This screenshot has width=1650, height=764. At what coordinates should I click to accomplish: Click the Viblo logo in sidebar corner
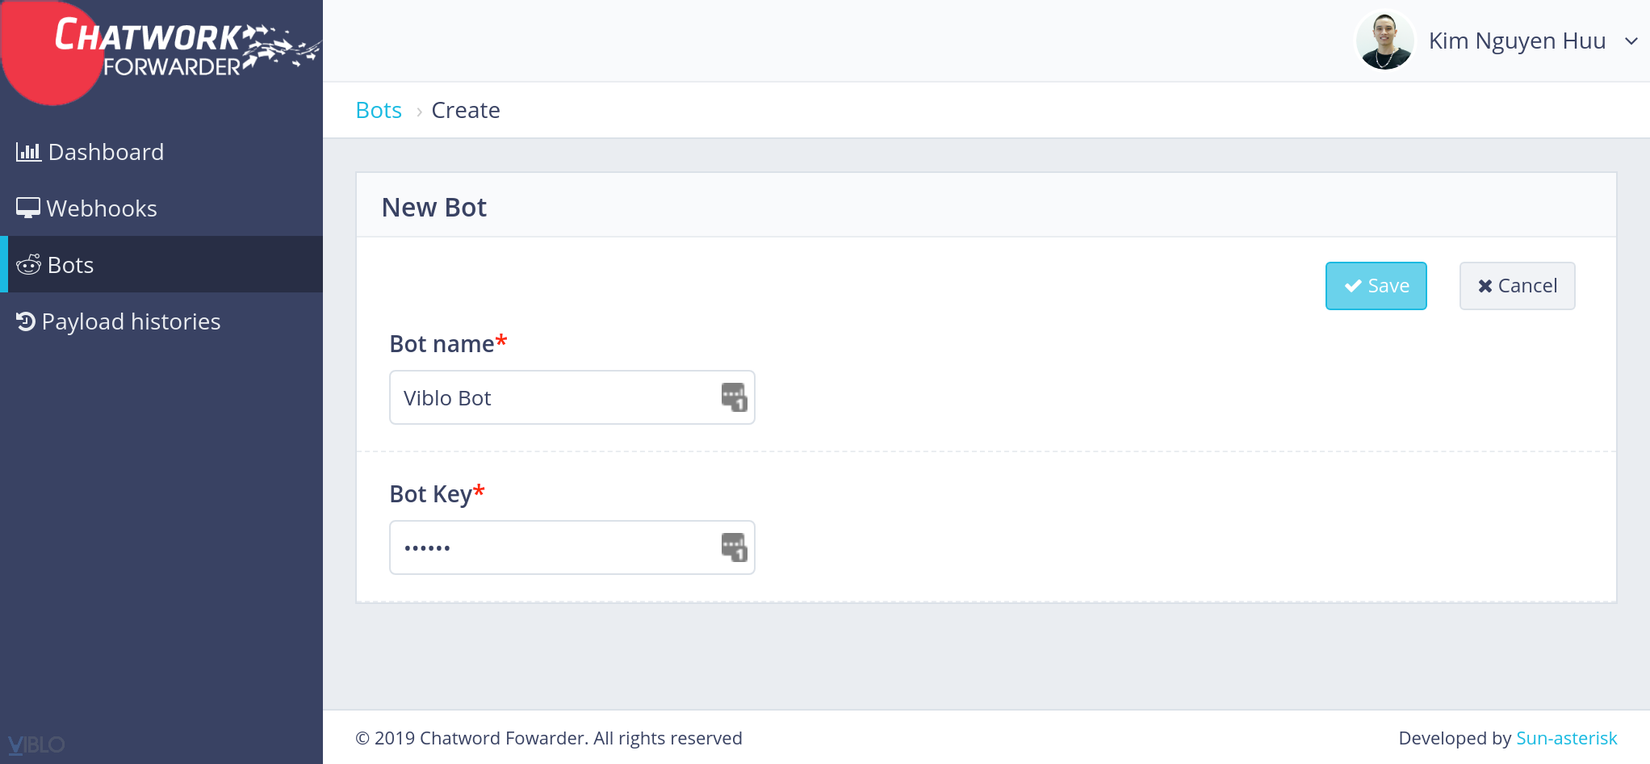36,745
